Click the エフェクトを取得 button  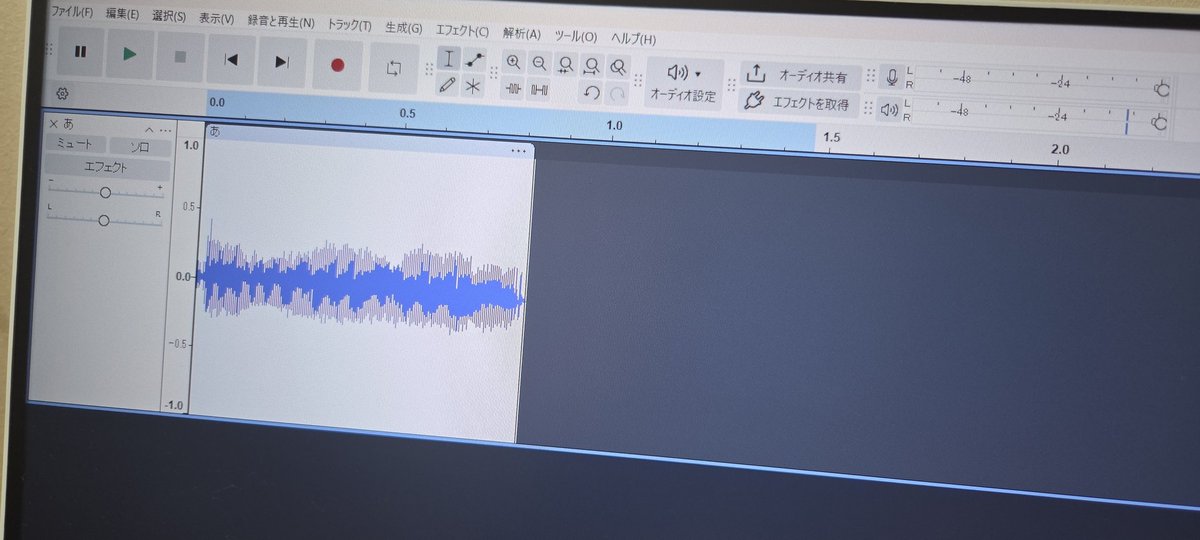click(796, 101)
